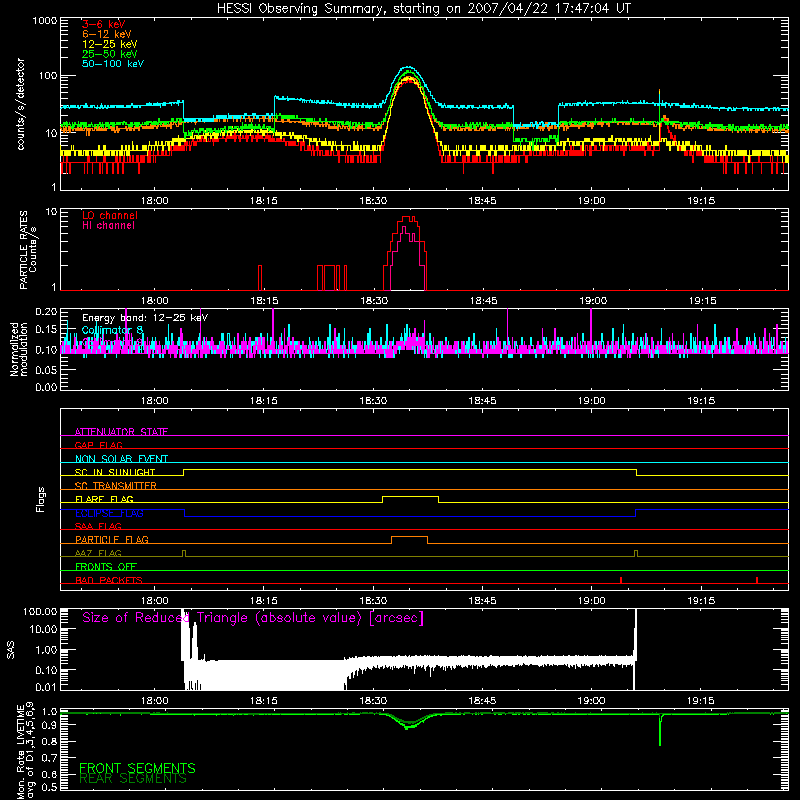This screenshot has width=800, height=800.
Task: Click the FLARE_FLAG label
Action: click(x=104, y=499)
